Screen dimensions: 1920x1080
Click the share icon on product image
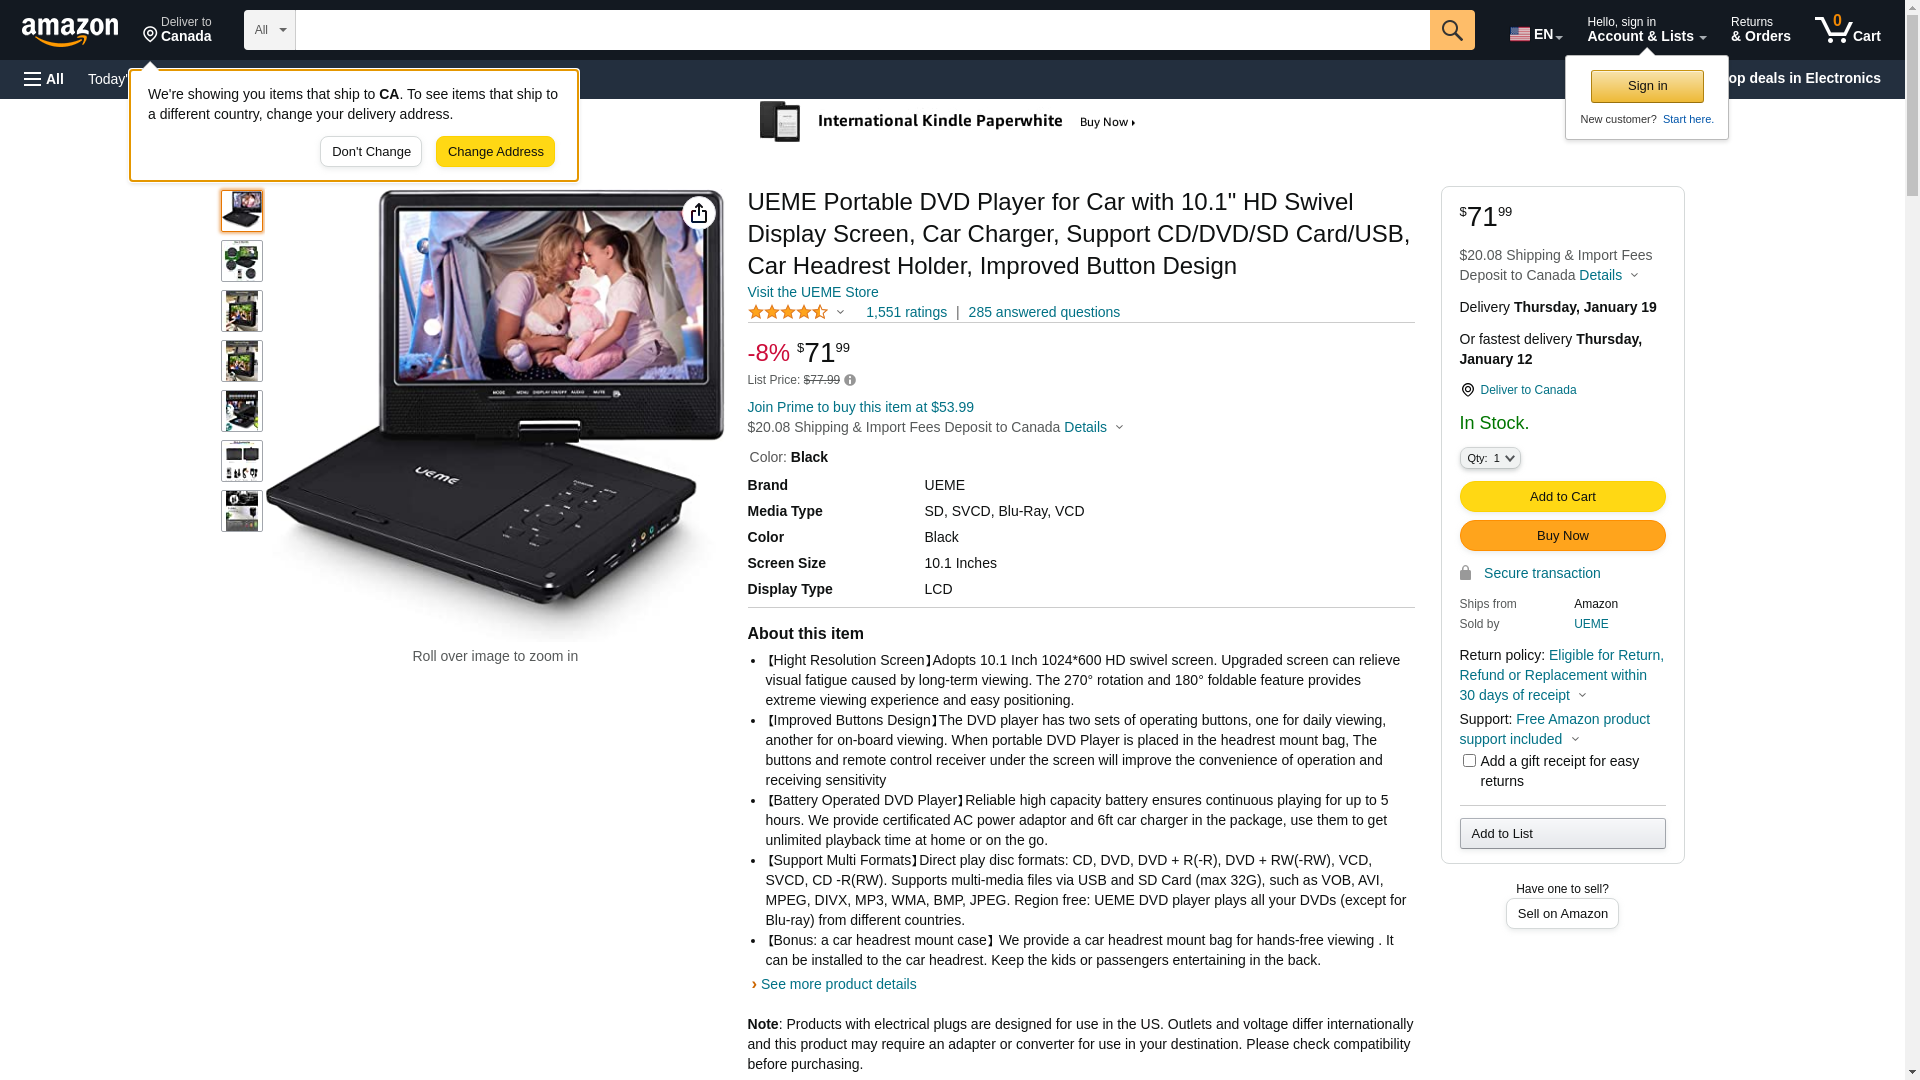(699, 213)
